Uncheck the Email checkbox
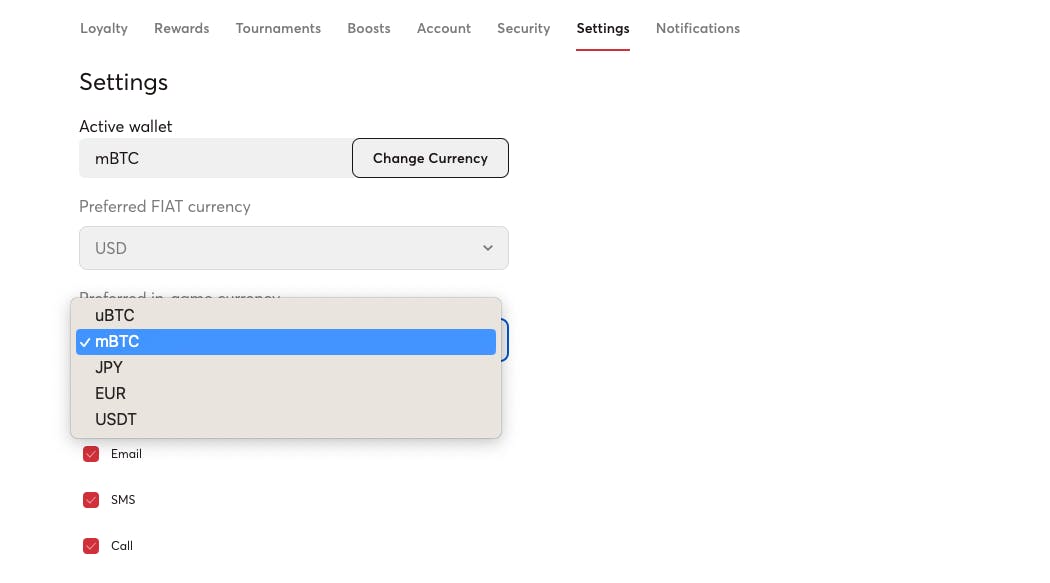Image resolution: width=1050 pixels, height=583 pixels. (x=91, y=454)
